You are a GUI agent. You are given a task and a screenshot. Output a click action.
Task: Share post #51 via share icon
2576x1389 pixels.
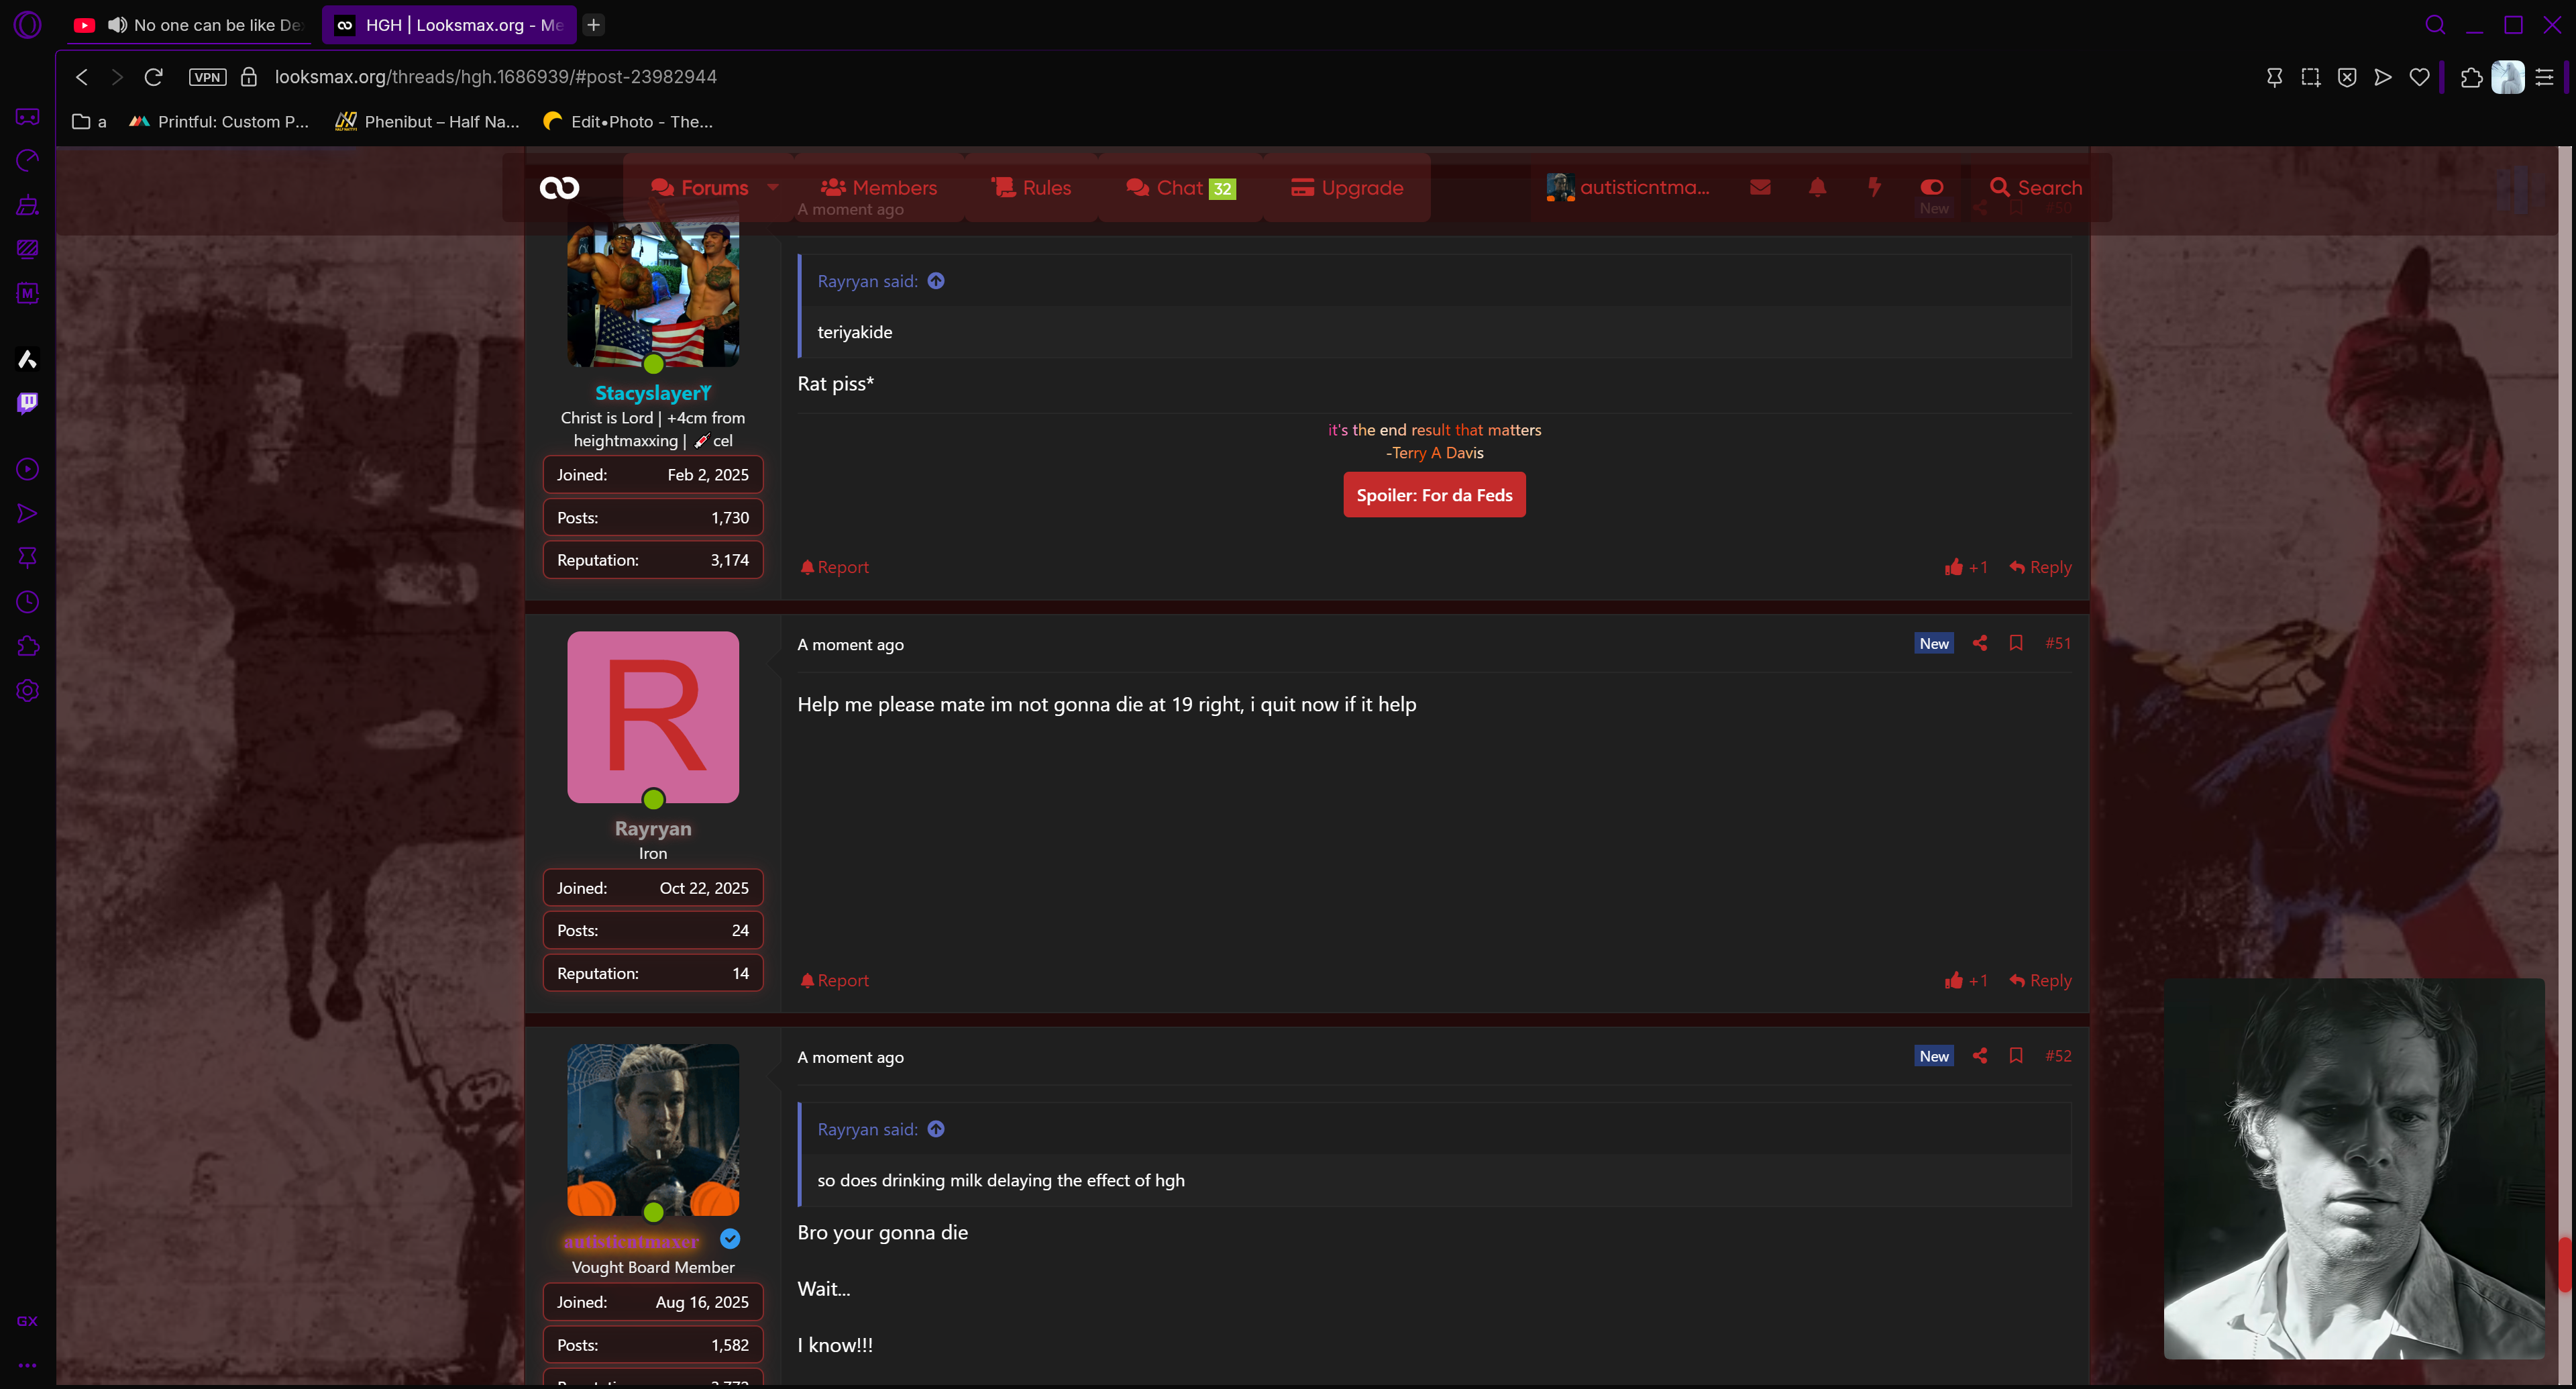(1979, 643)
